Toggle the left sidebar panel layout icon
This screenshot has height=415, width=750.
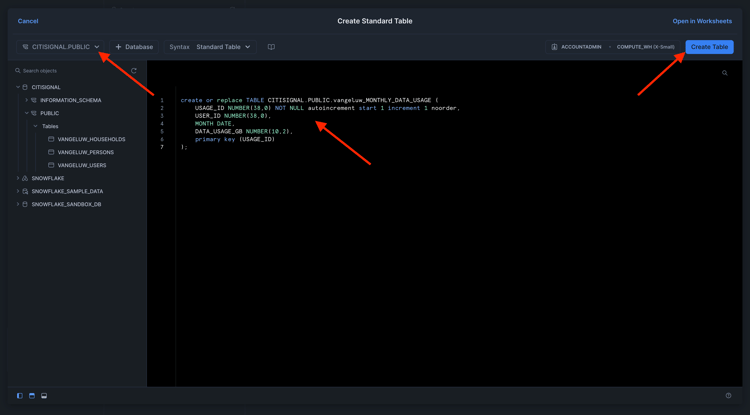[x=20, y=396]
